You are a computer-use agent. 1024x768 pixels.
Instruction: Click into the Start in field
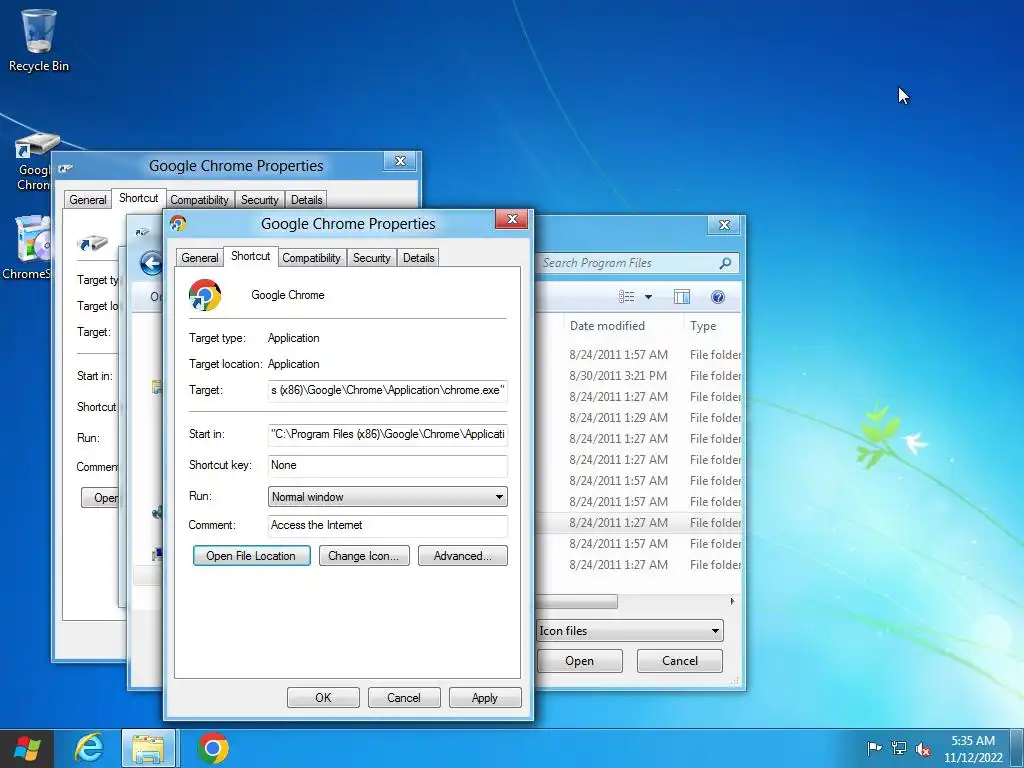388,434
